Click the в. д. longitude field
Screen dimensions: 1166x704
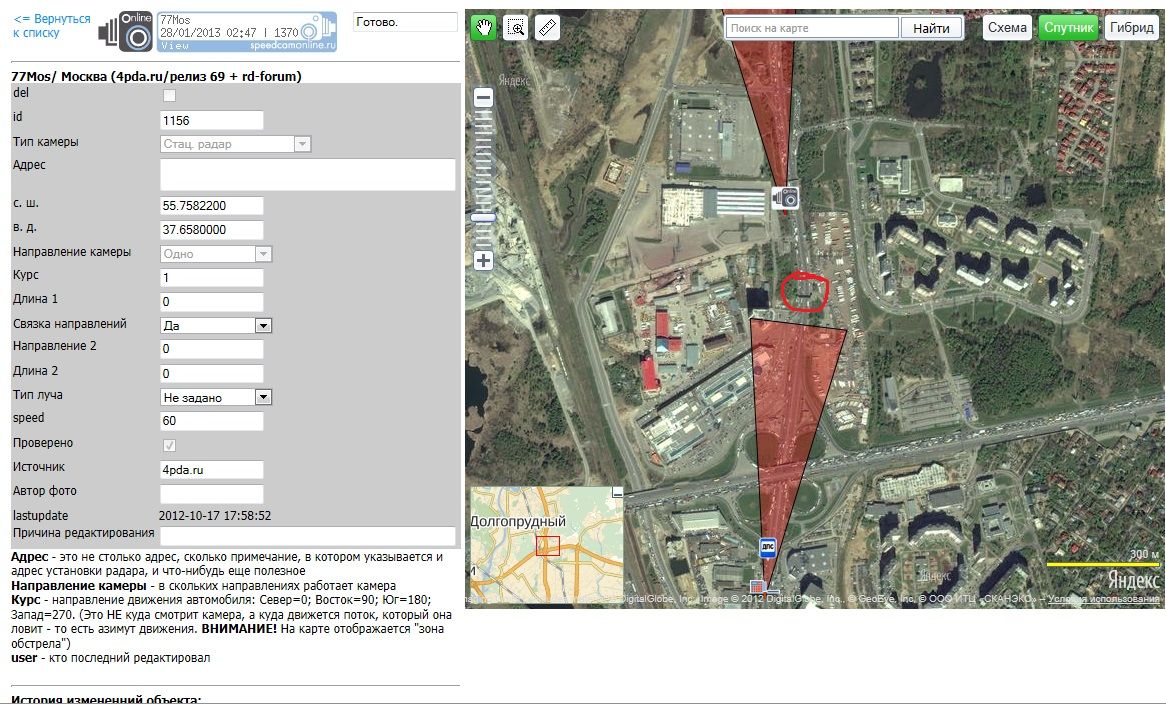212,230
